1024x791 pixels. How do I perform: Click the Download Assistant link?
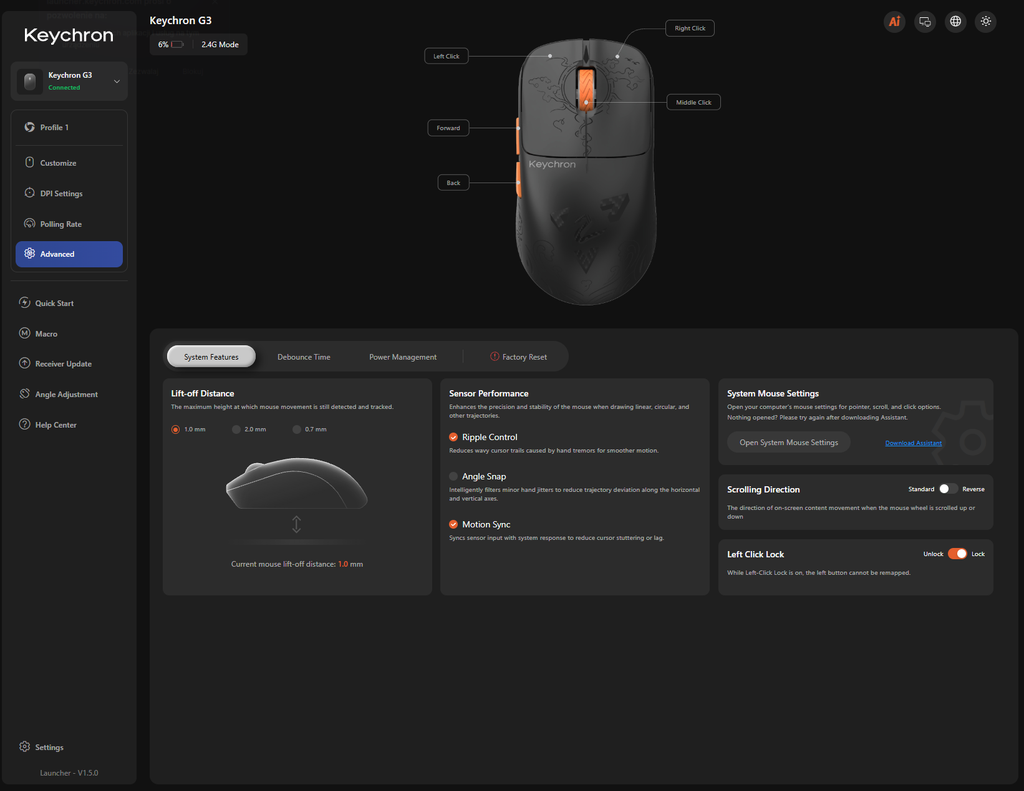[x=913, y=443]
